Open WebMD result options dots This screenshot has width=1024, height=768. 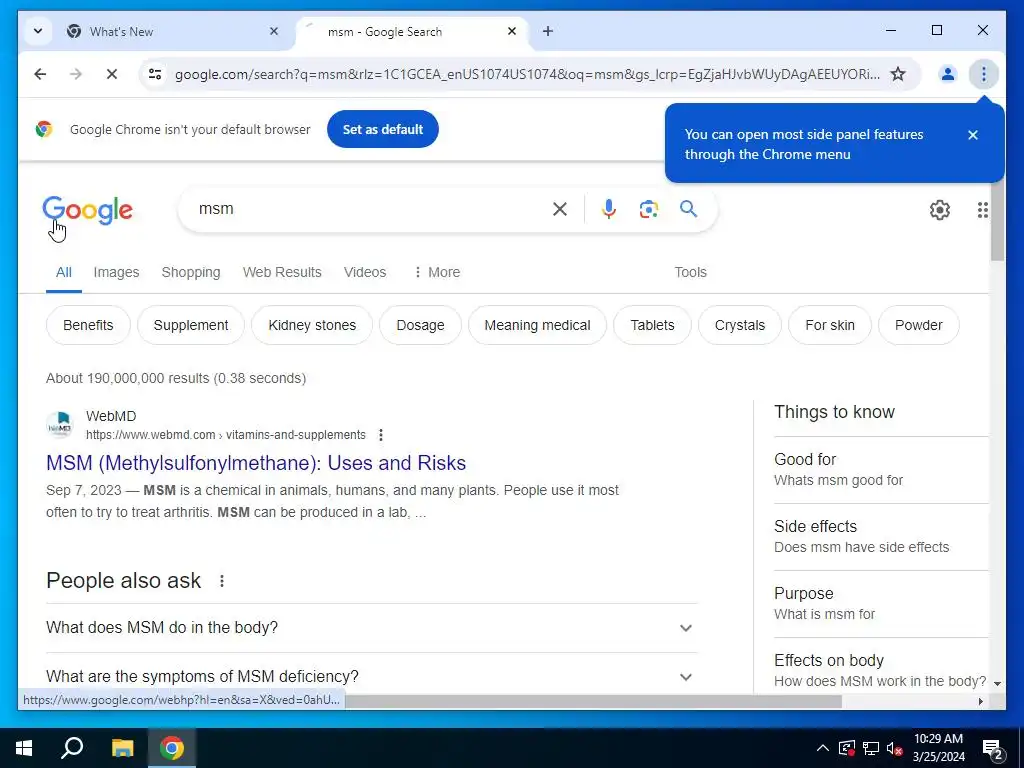click(x=381, y=435)
